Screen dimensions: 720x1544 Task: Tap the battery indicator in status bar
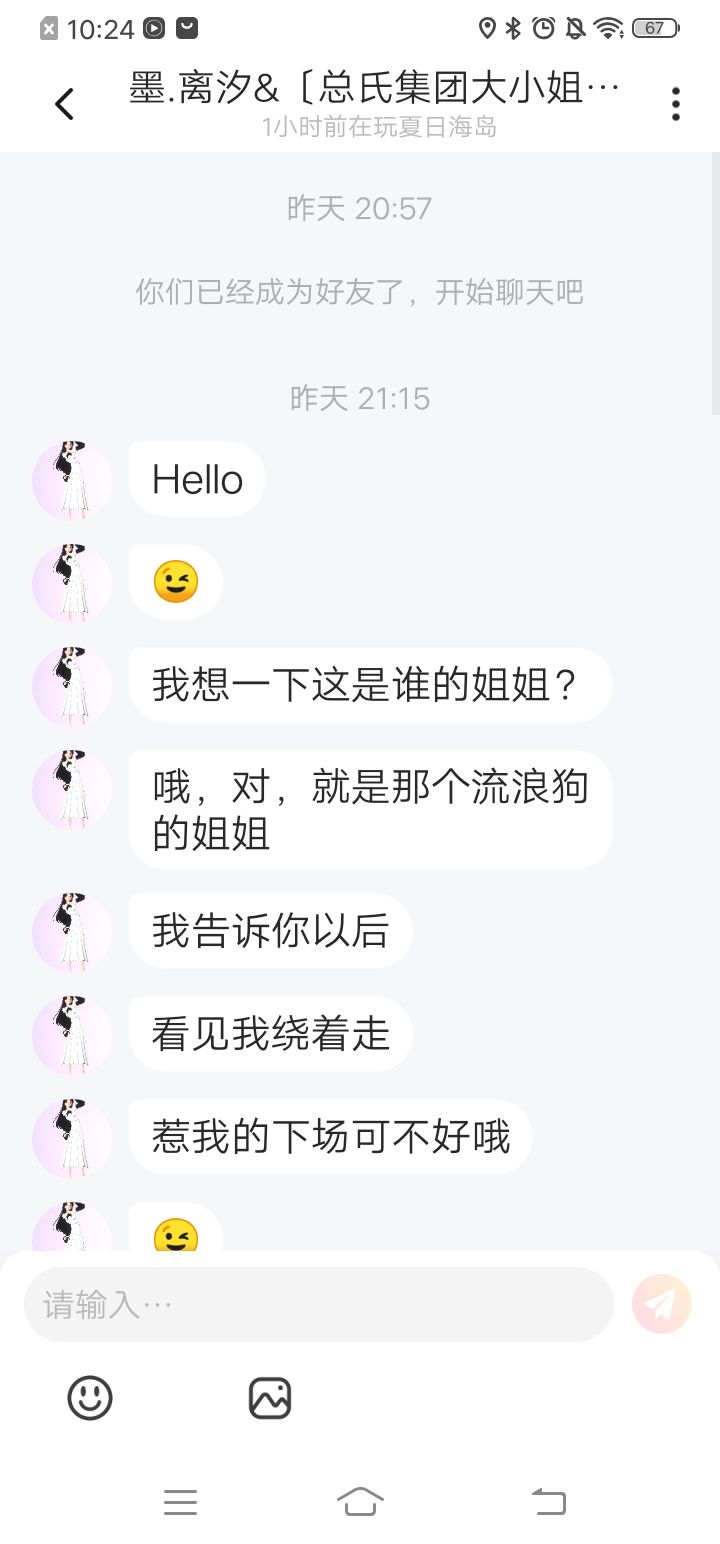click(x=656, y=28)
